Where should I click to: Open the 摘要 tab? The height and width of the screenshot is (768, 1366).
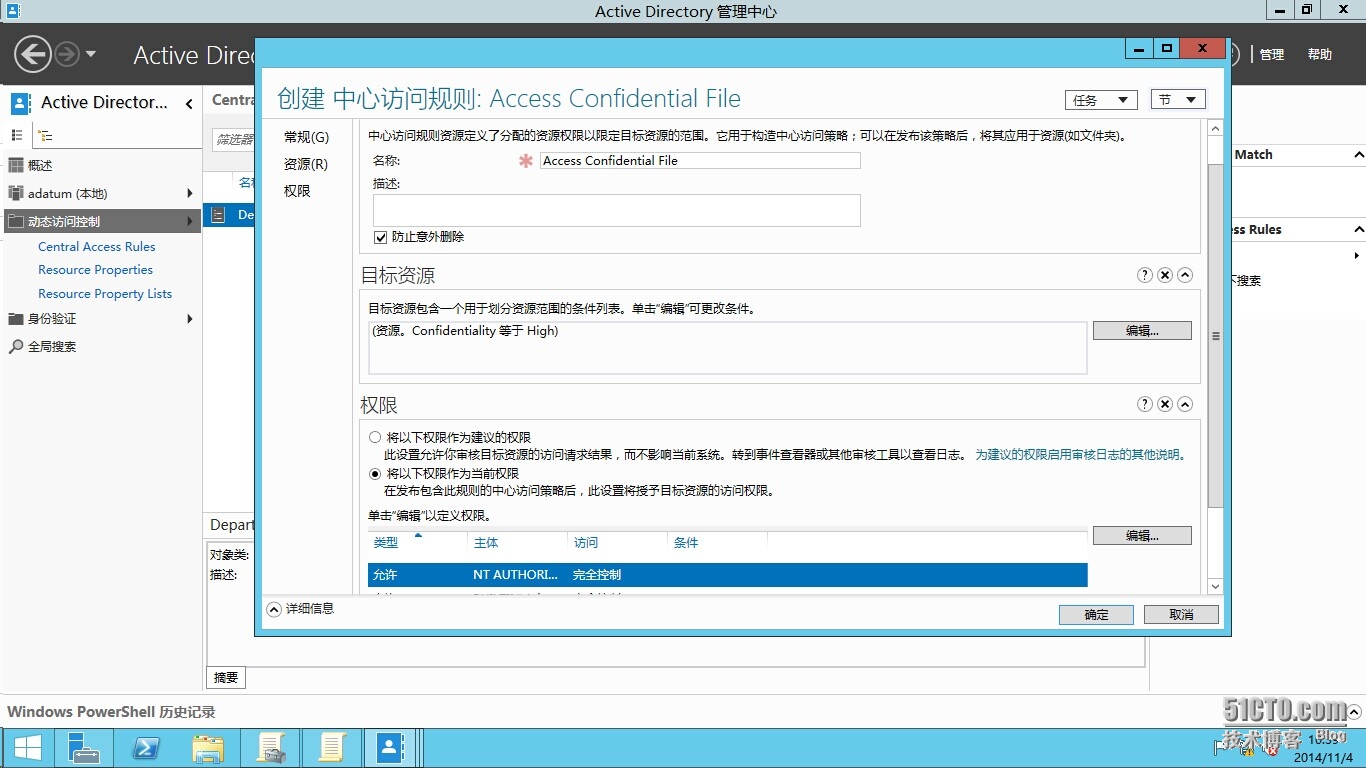226,678
